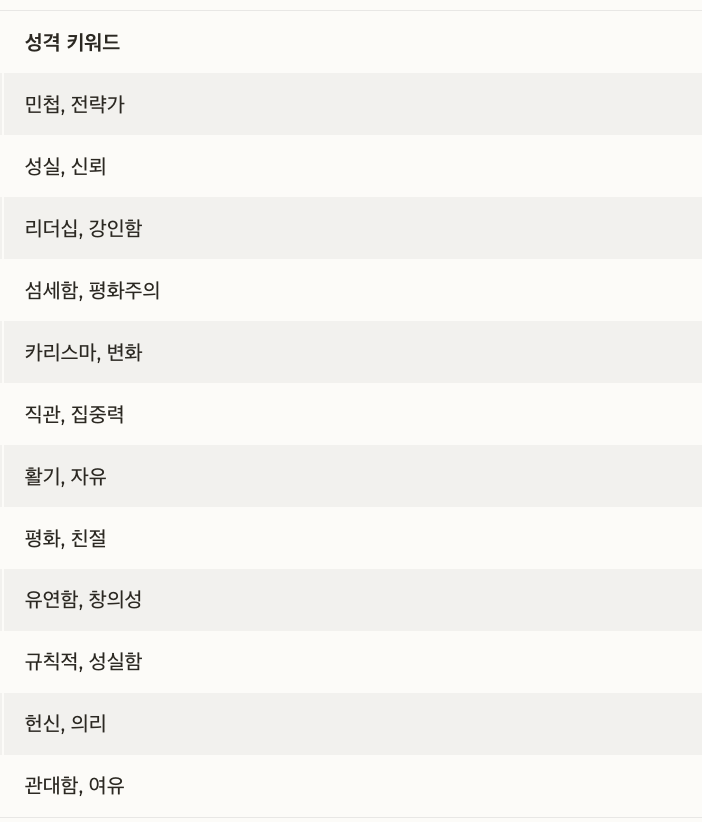The height and width of the screenshot is (822, 702).
Task: Select the 유연함, 창의성 row
Action: [x=351, y=600]
